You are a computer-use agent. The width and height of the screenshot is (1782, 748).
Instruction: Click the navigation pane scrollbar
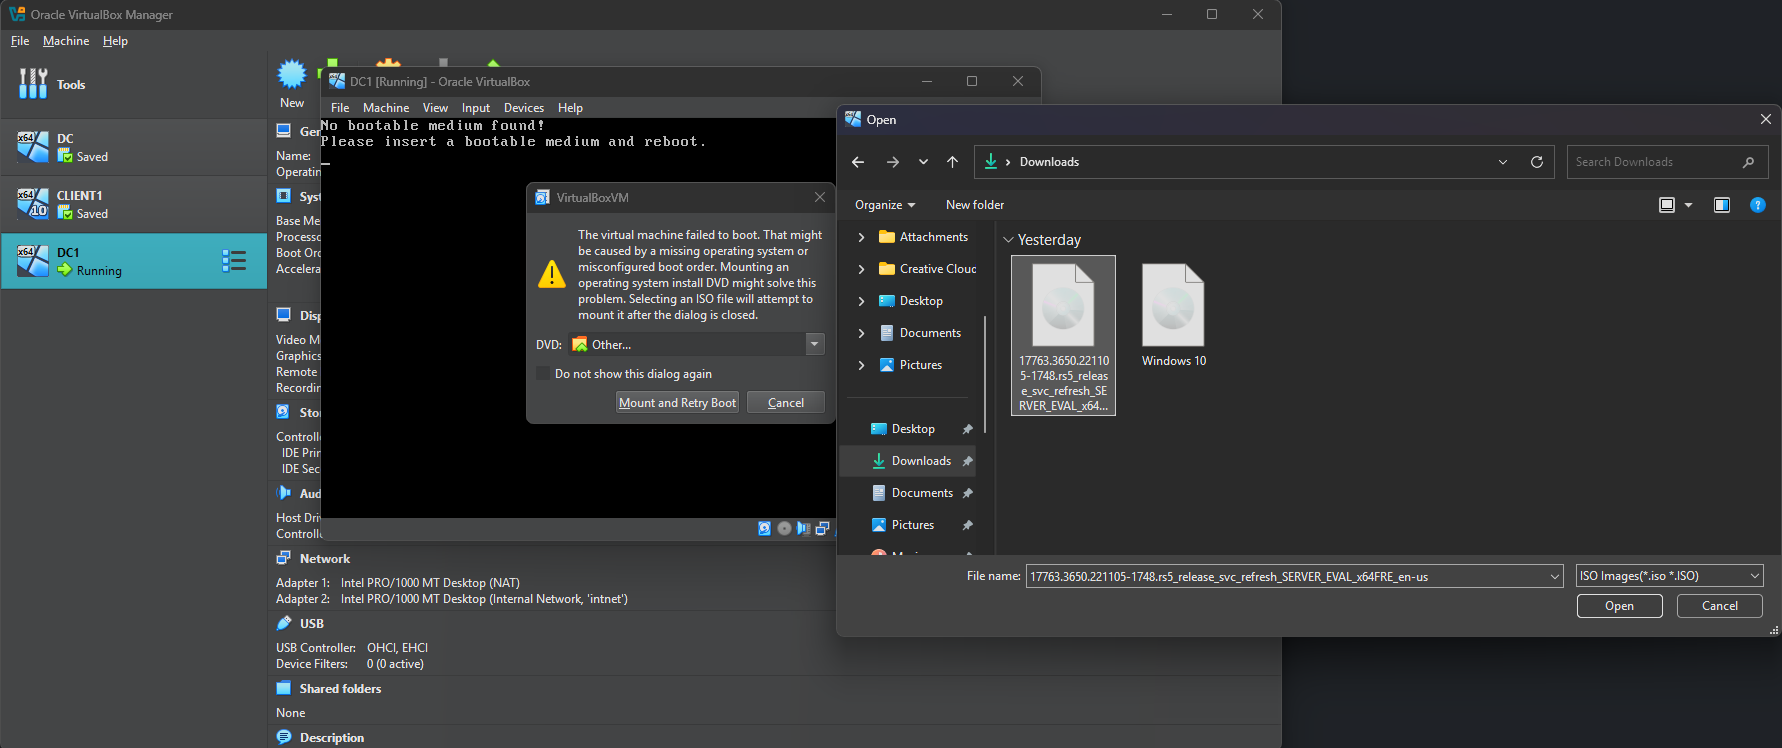985,375
